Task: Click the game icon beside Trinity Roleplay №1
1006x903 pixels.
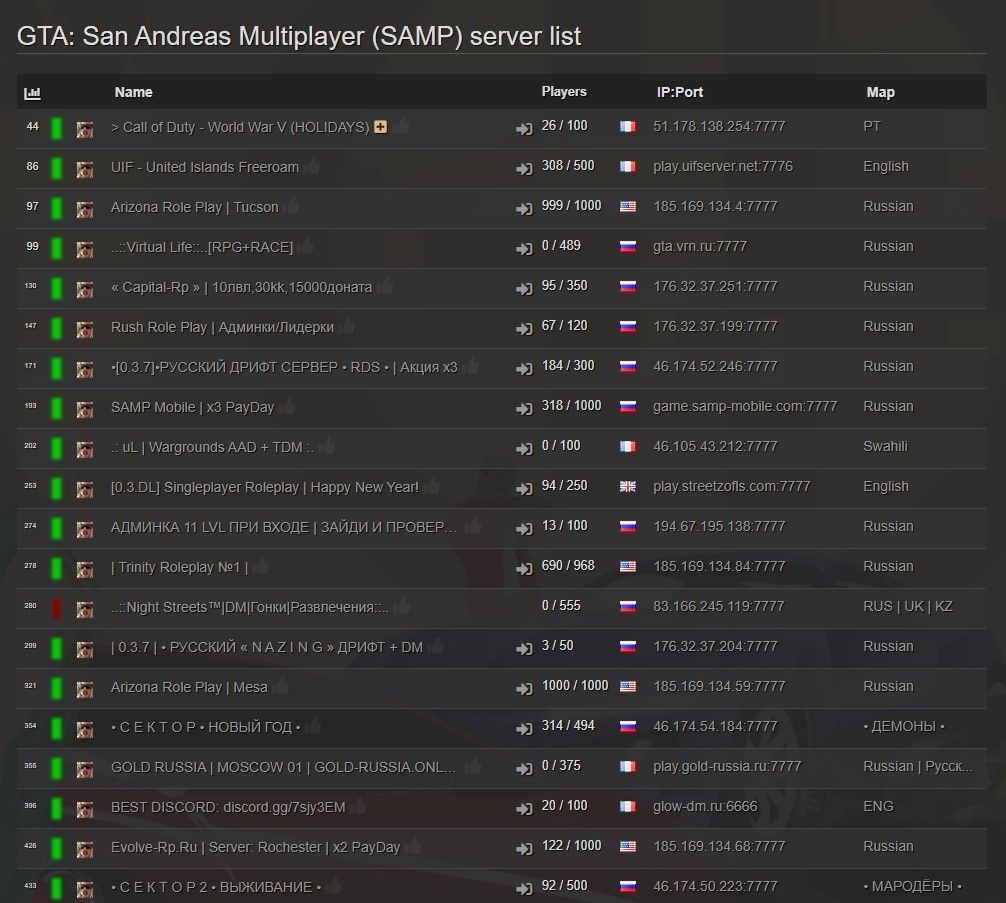Action: (x=85, y=568)
